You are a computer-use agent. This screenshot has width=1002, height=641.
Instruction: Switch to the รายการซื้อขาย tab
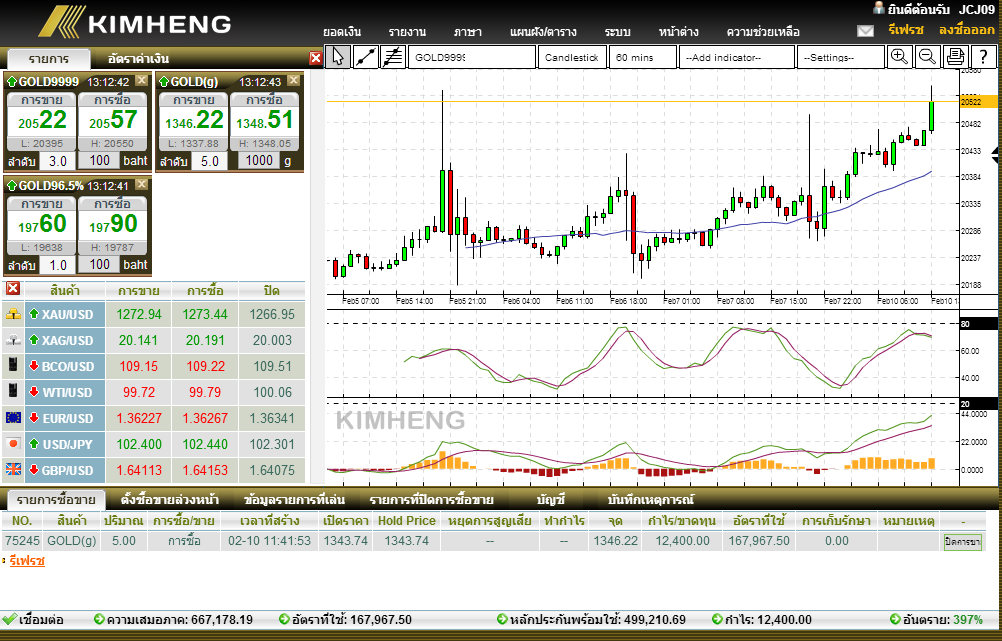tap(56, 500)
